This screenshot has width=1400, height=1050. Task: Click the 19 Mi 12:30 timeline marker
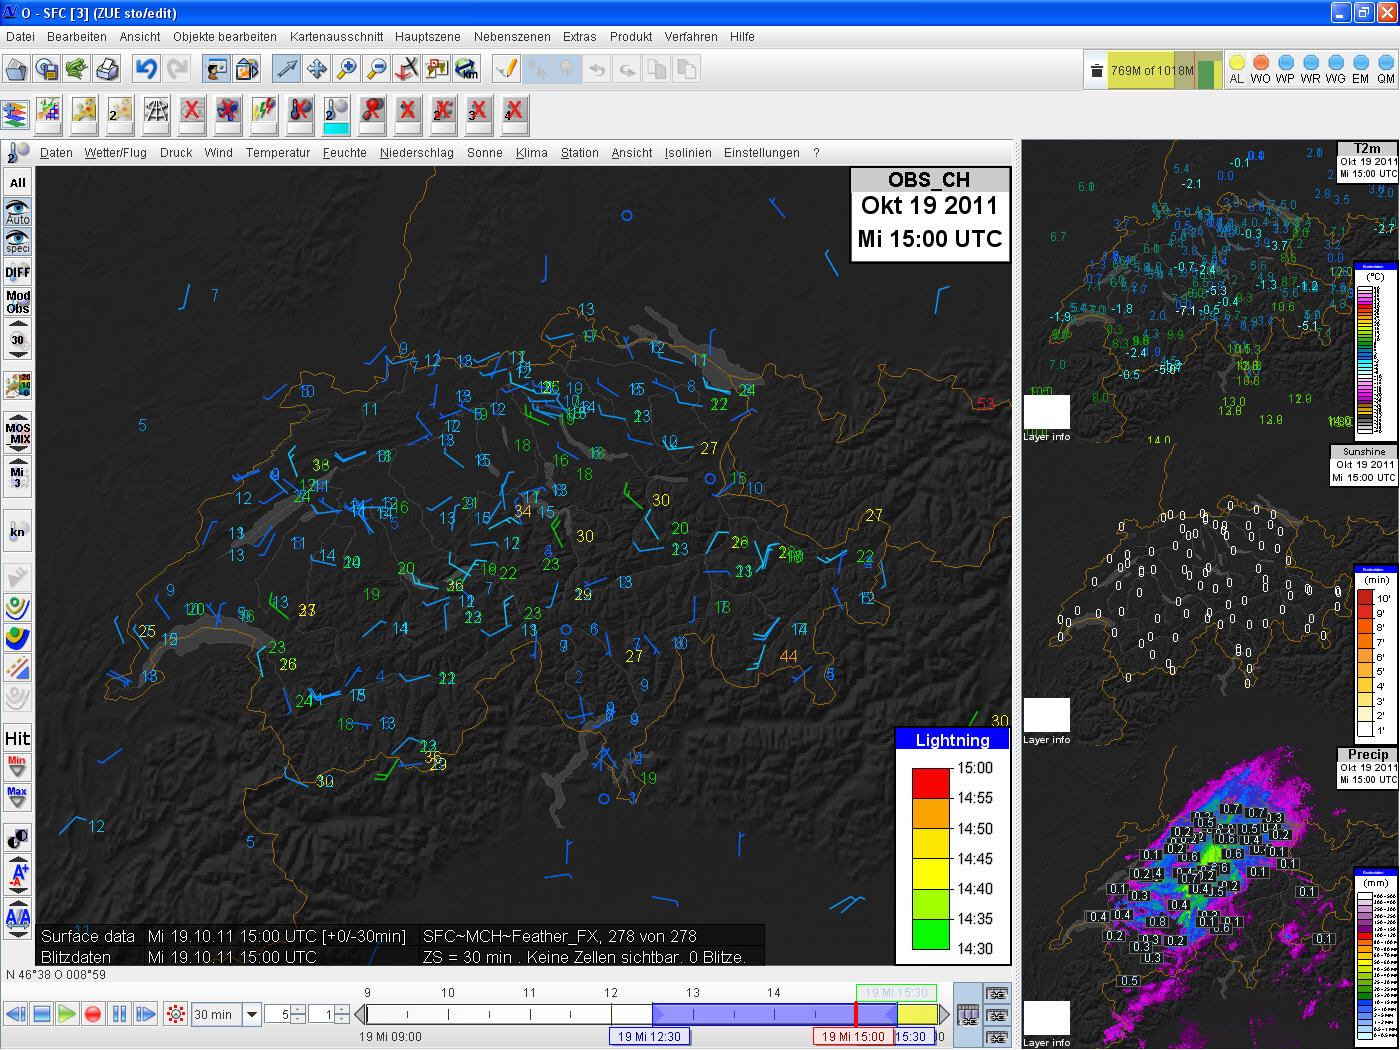click(x=649, y=1037)
